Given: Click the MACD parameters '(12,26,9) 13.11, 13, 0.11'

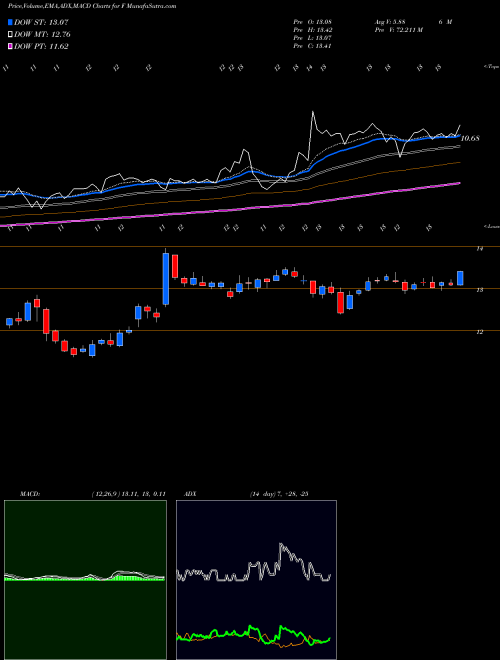Looking at the screenshot, I should (x=128, y=494).
